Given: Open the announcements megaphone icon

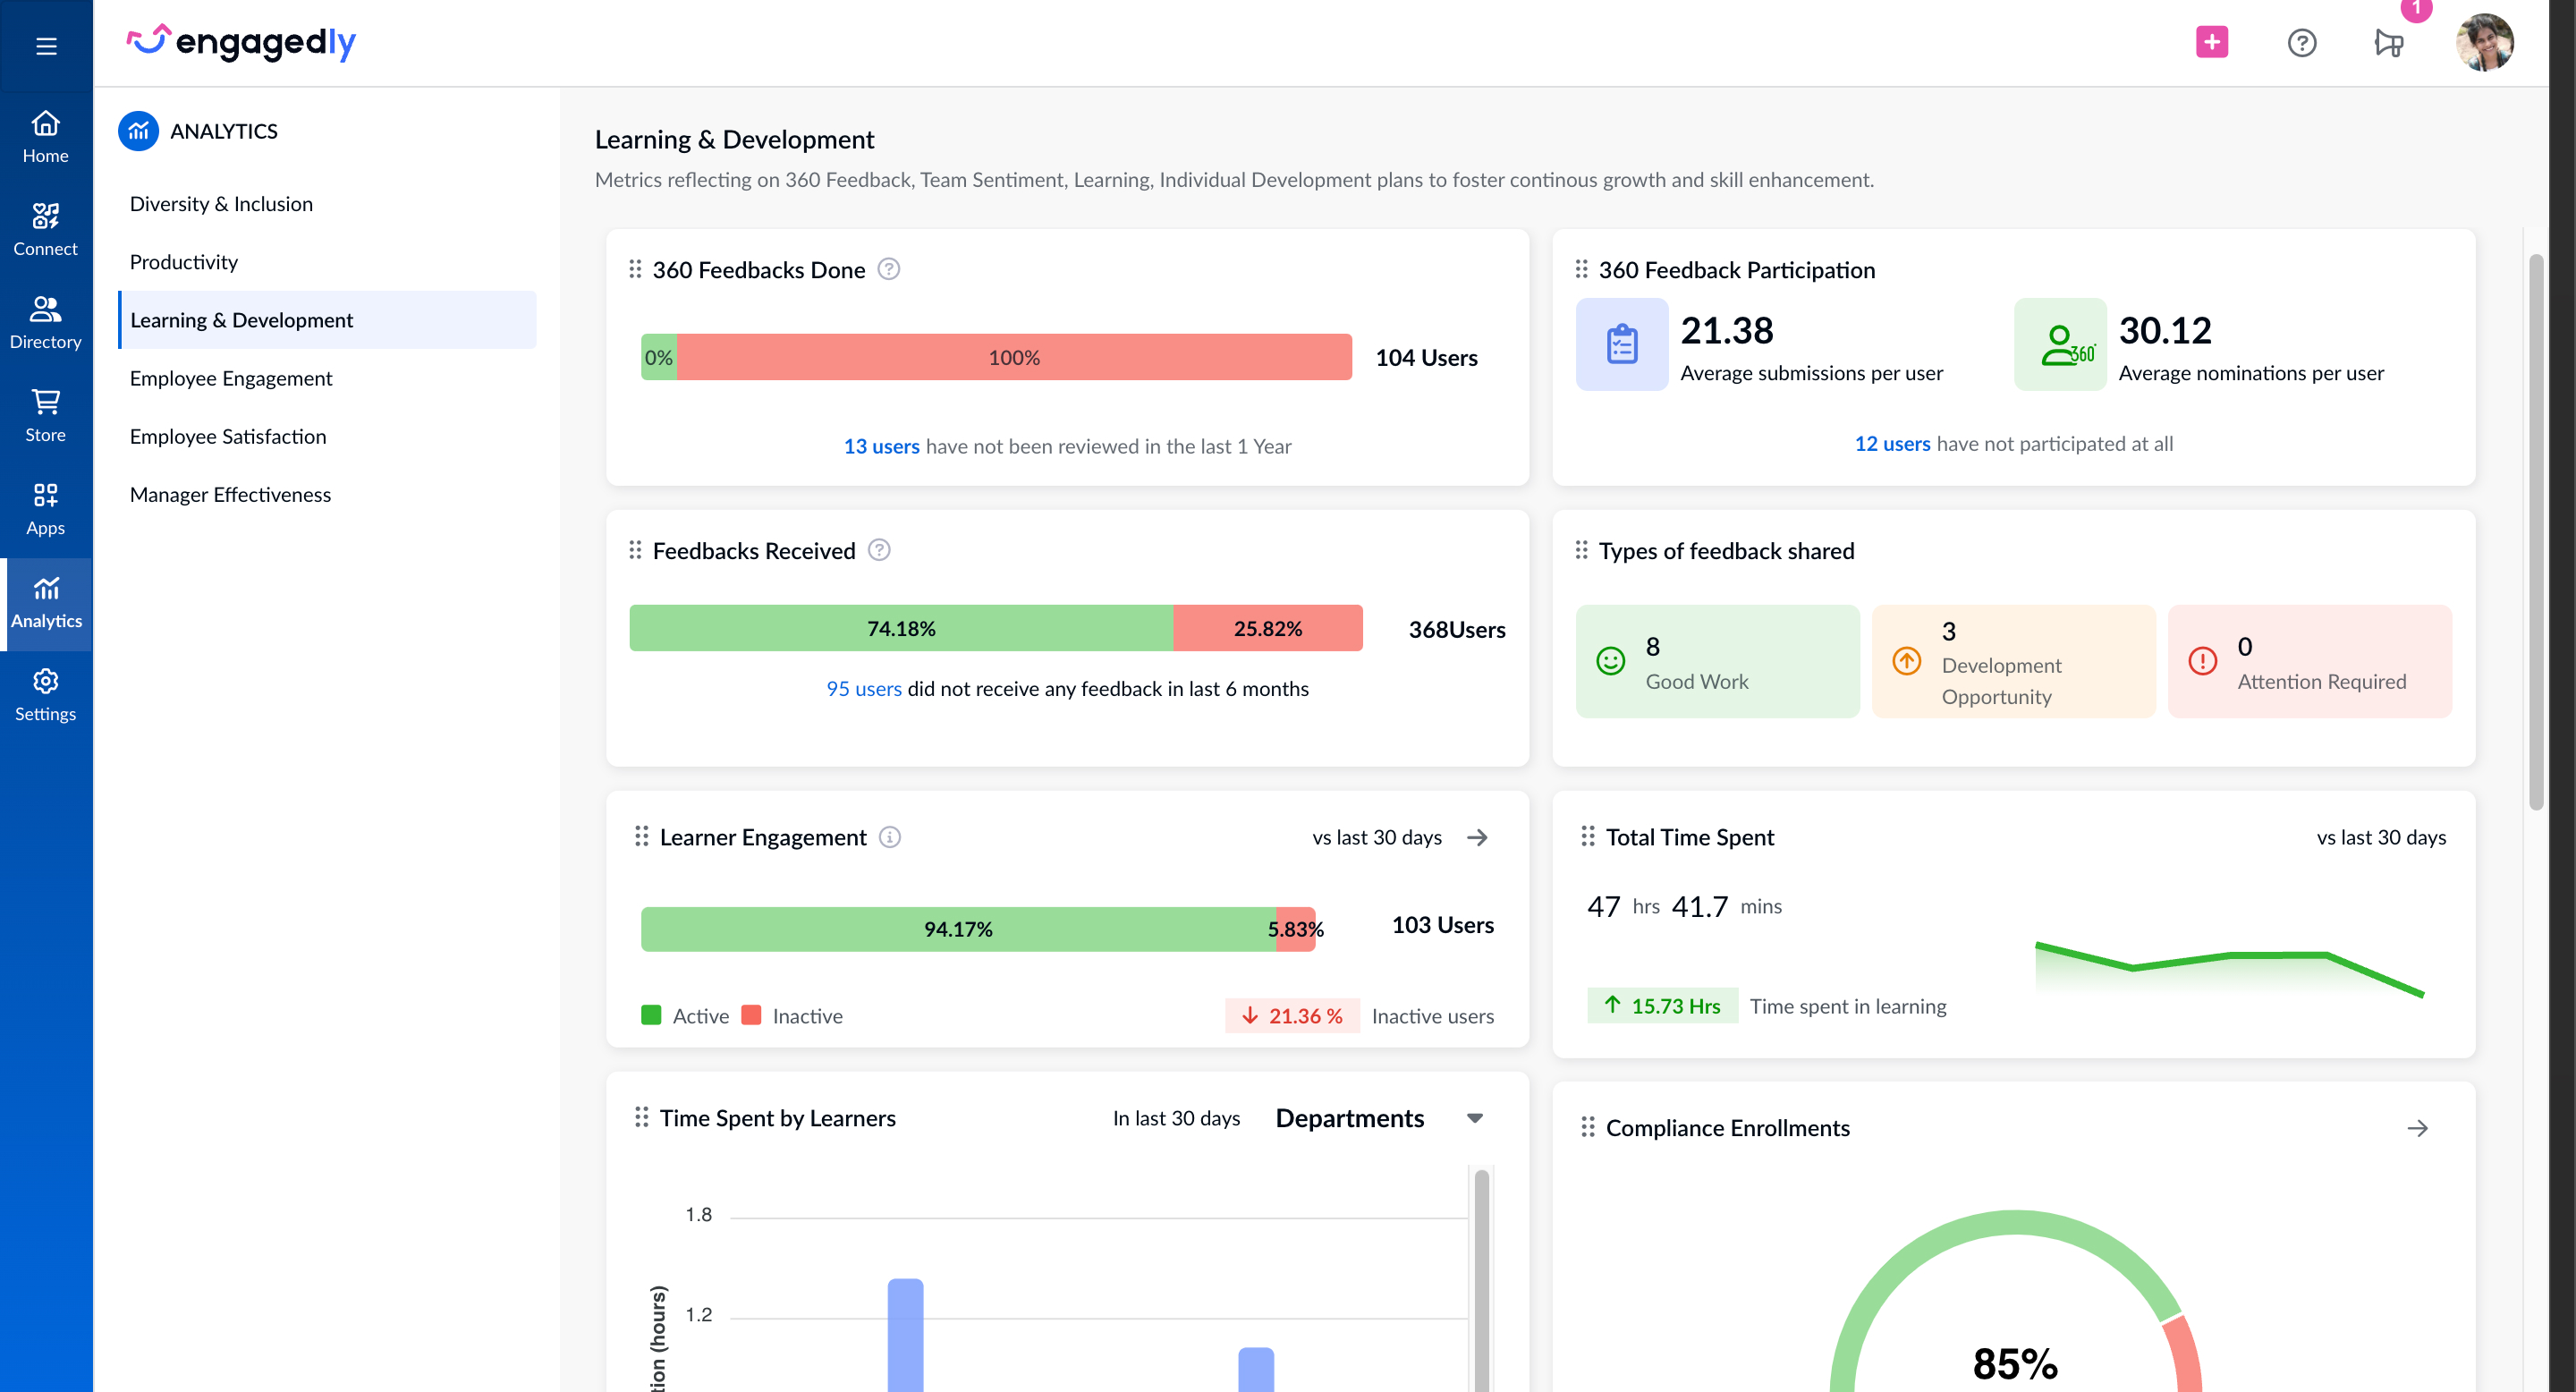Looking at the screenshot, I should [x=2390, y=42].
